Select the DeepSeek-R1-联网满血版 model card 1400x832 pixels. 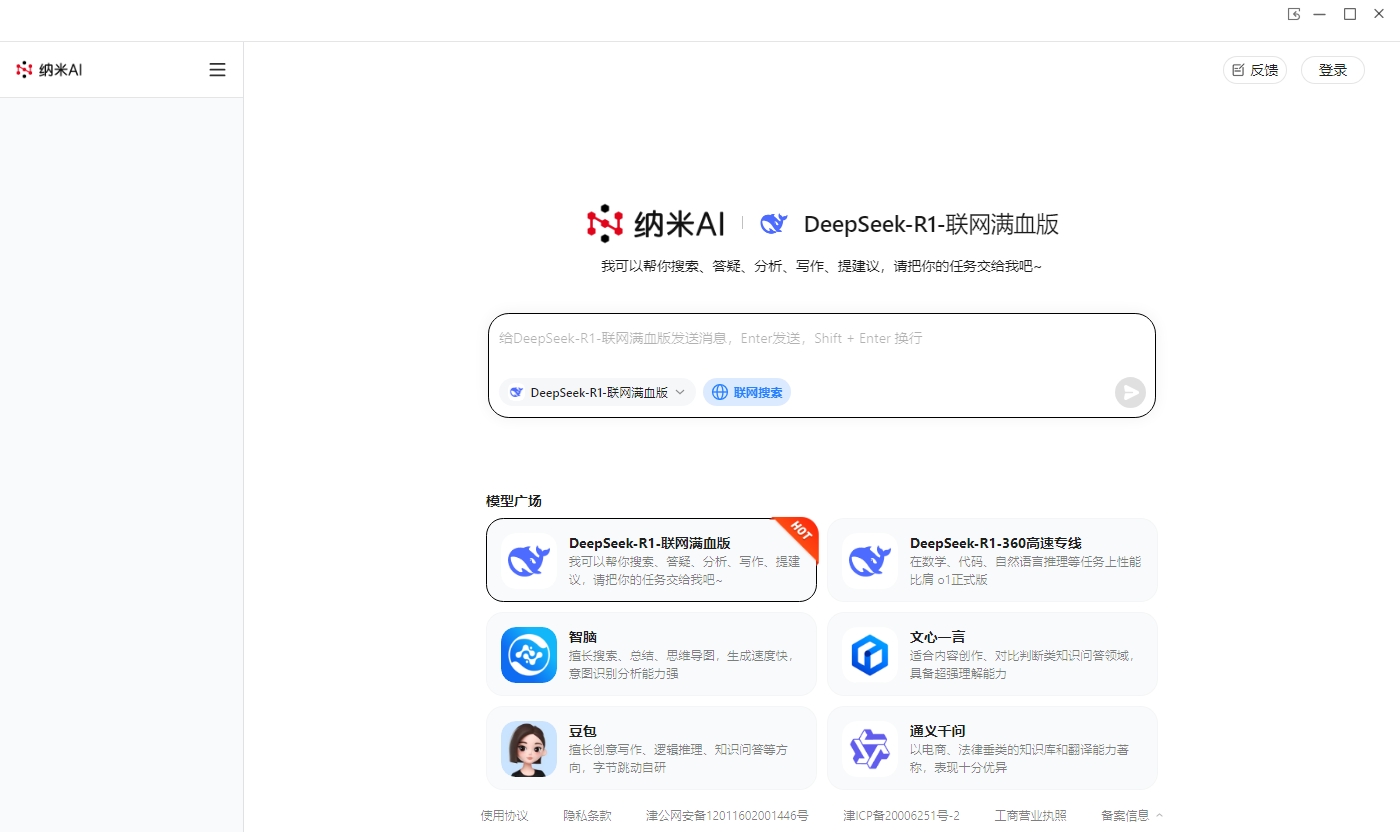coord(650,561)
